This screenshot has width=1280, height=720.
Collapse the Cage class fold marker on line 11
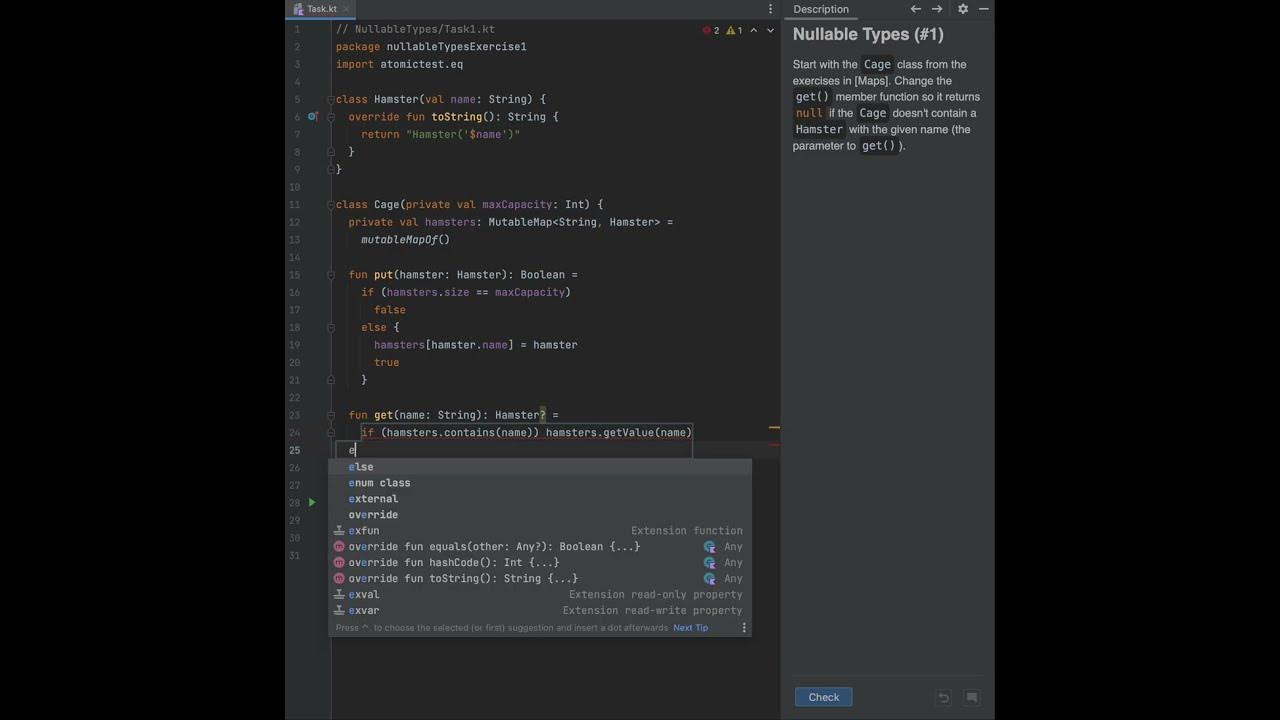pos(330,204)
